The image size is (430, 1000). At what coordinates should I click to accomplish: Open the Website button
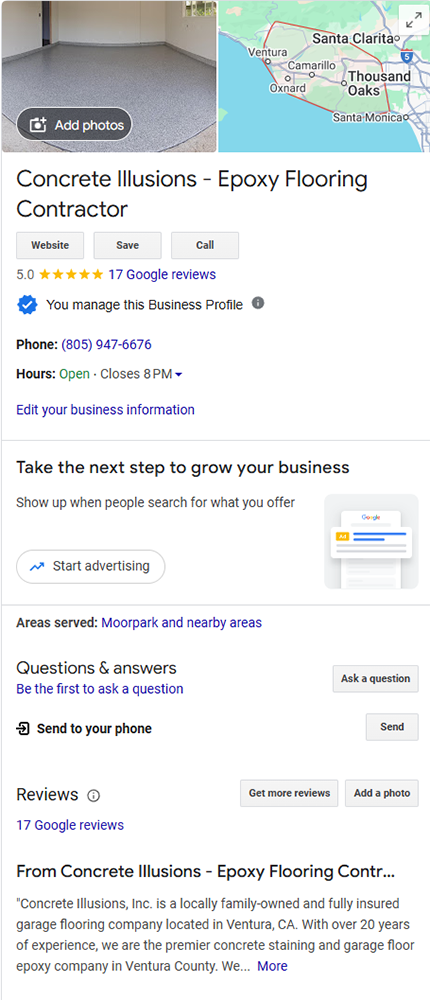point(50,245)
